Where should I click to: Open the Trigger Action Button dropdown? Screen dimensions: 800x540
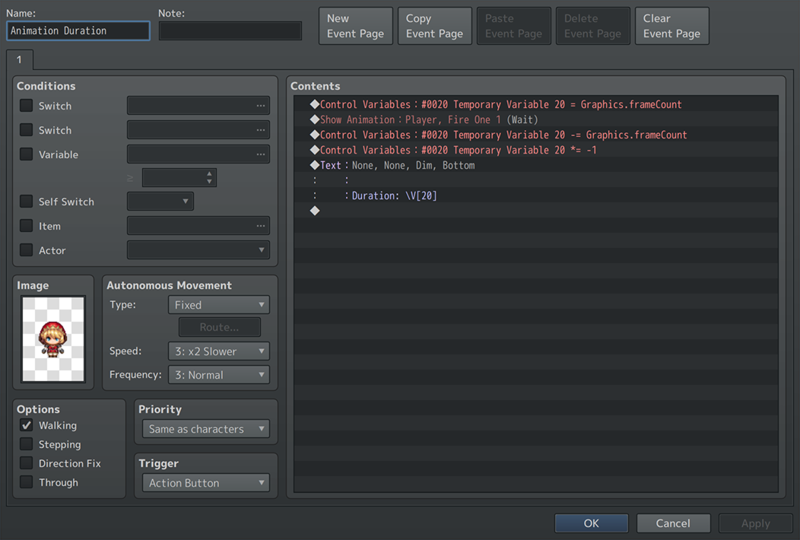click(x=206, y=483)
